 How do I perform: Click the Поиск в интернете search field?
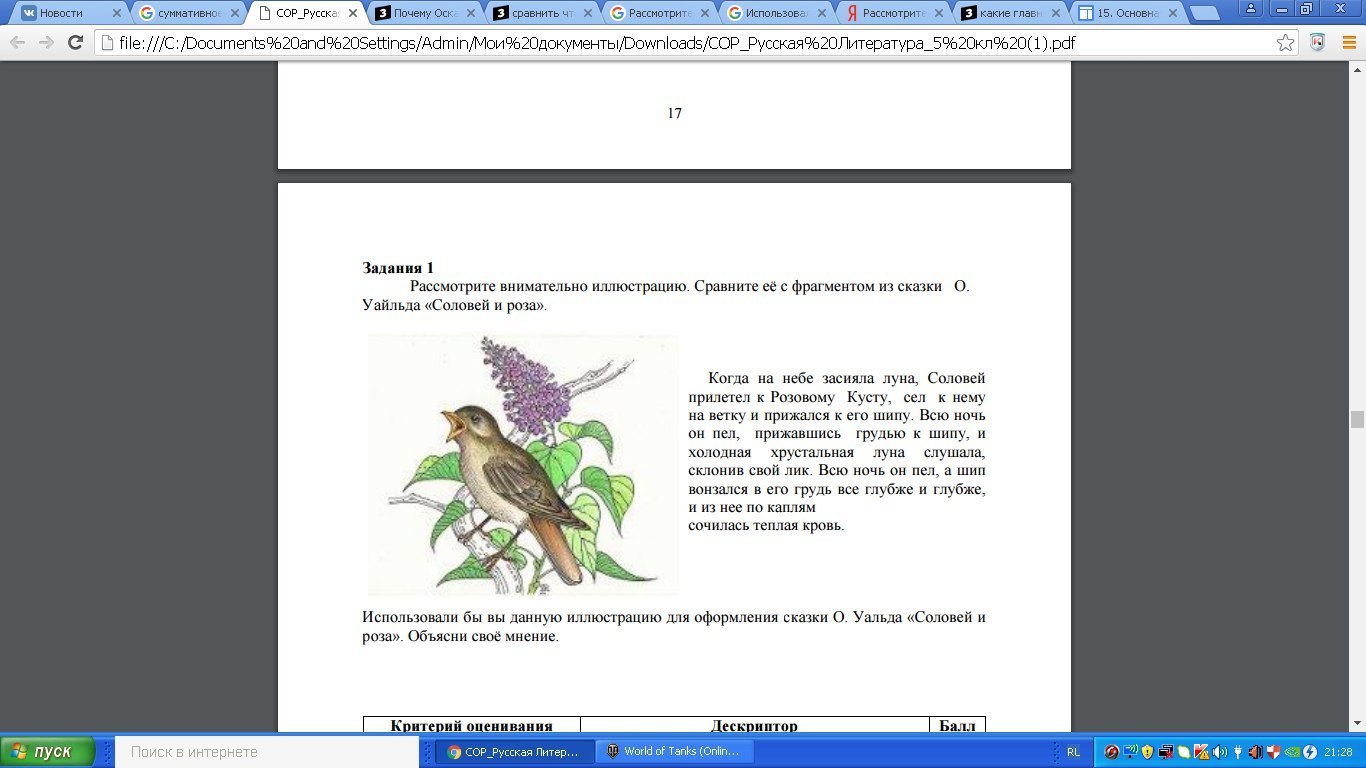click(x=266, y=752)
